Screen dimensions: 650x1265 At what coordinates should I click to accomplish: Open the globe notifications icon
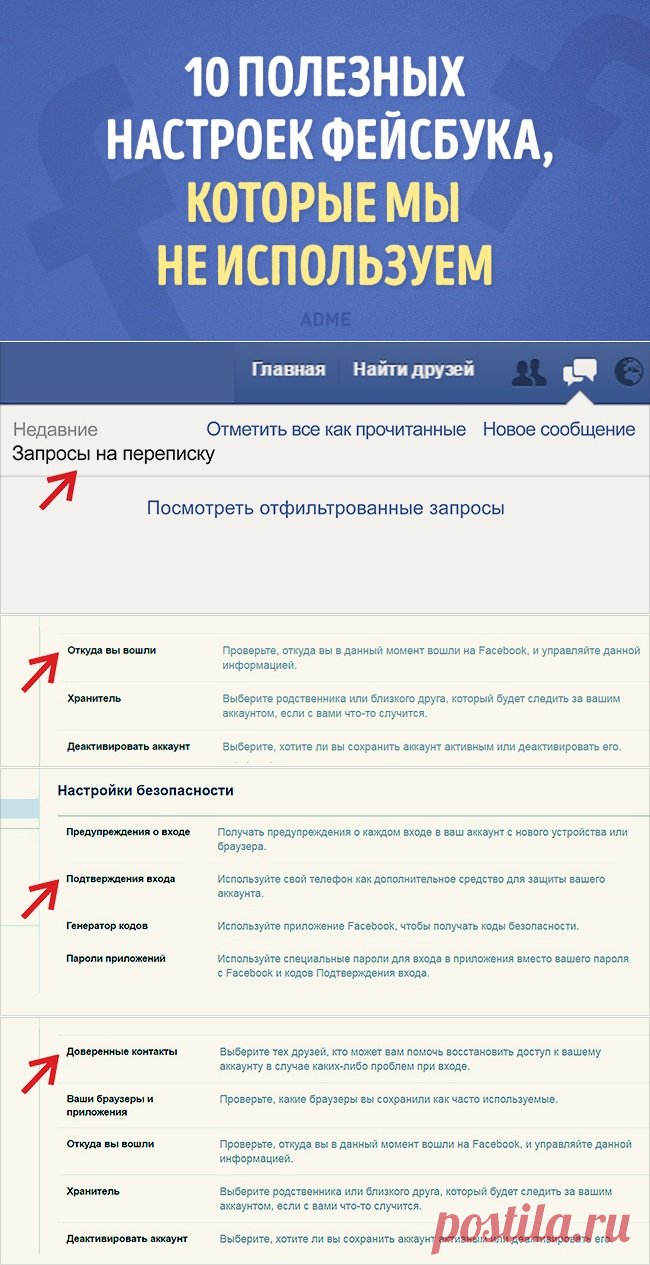[630, 372]
